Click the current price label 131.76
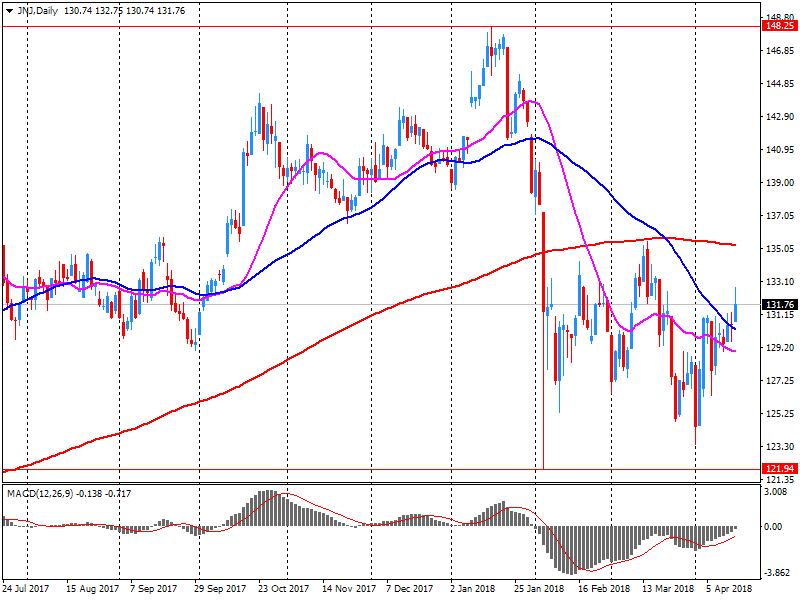The width and height of the screenshot is (800, 600). [780, 305]
